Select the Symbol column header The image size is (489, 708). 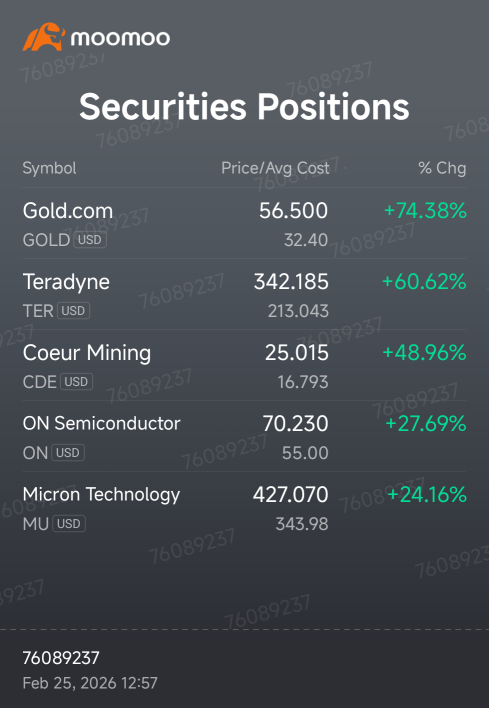49,168
